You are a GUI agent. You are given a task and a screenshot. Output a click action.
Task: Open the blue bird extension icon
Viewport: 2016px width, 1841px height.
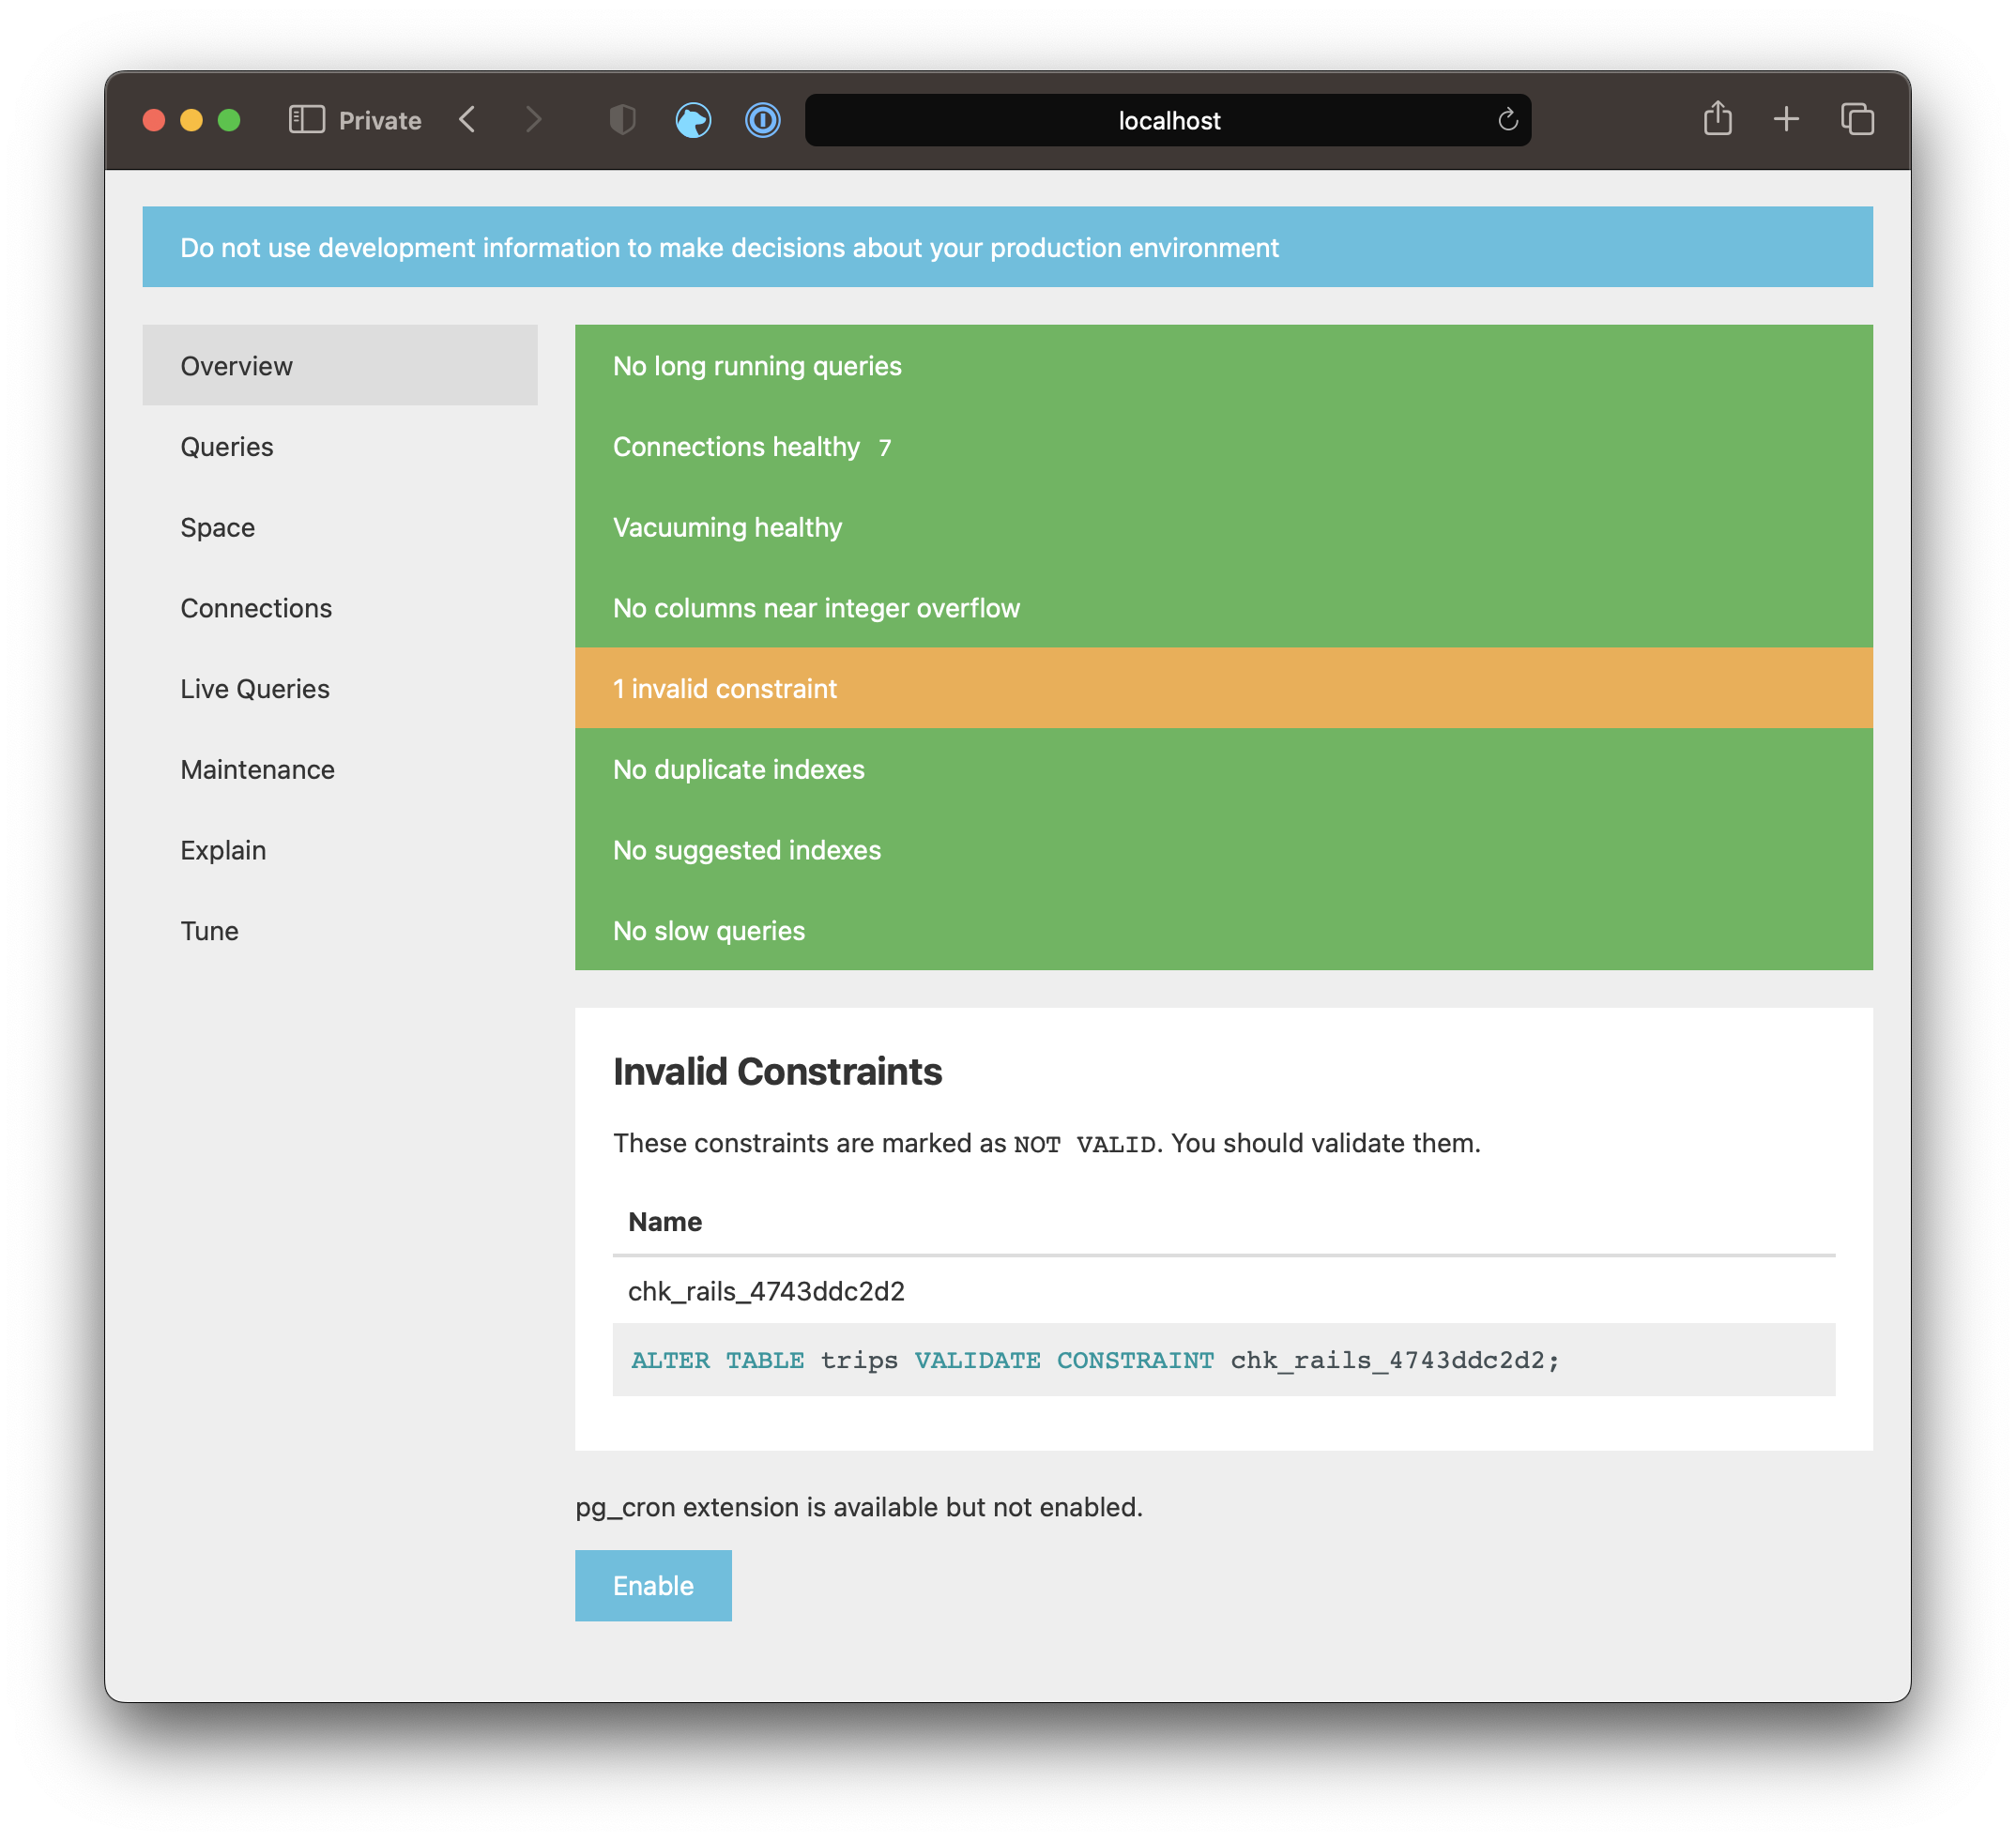693,120
